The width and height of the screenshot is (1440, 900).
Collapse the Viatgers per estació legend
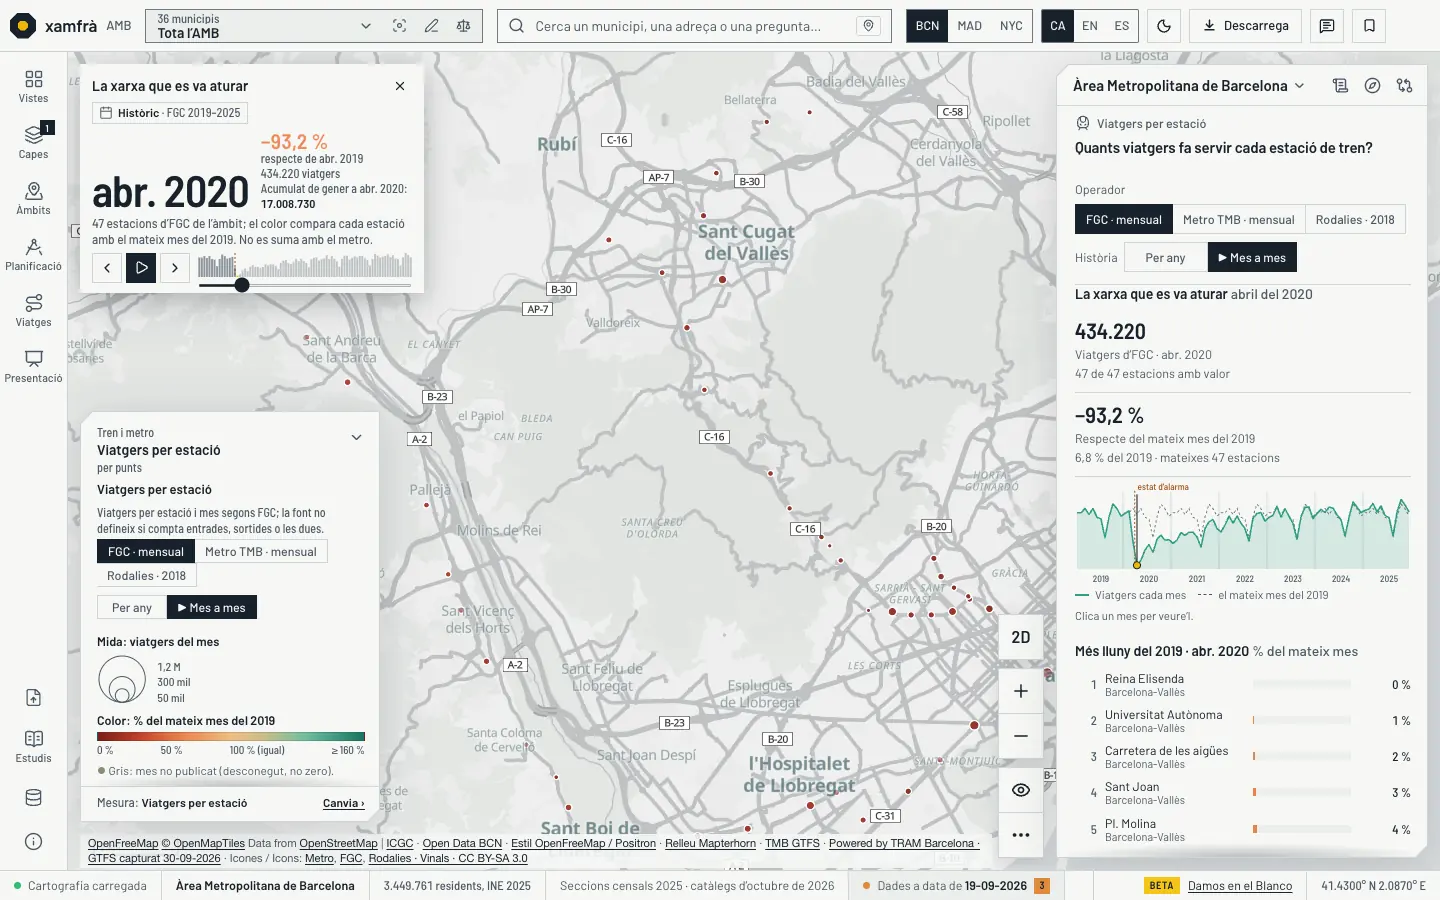[x=356, y=437]
